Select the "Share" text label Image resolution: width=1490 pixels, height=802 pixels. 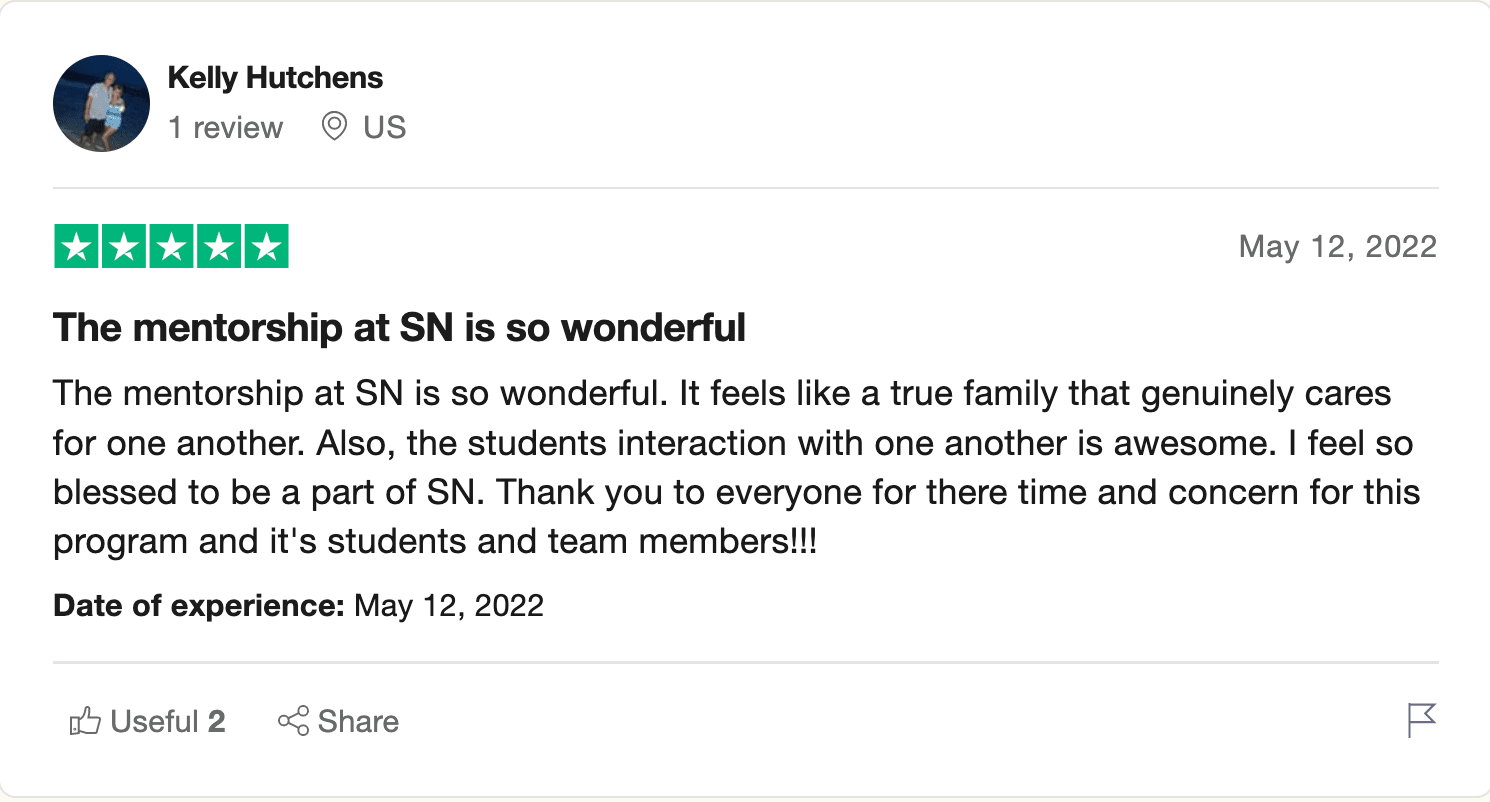(358, 721)
